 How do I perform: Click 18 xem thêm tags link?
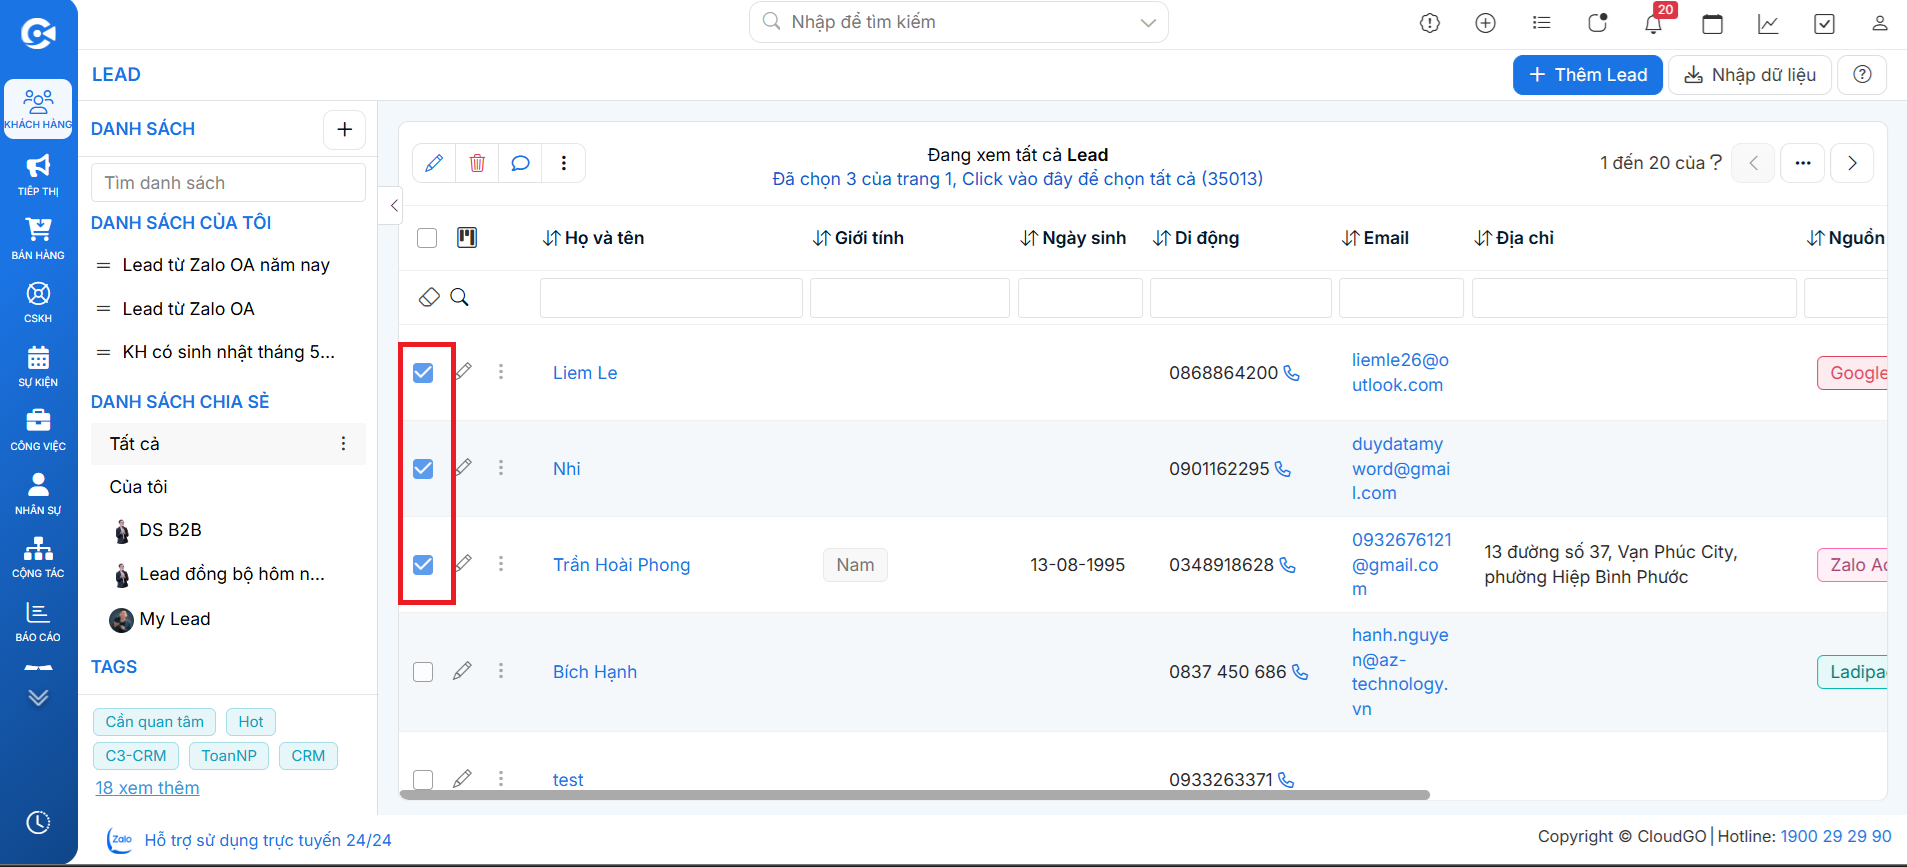click(x=147, y=788)
